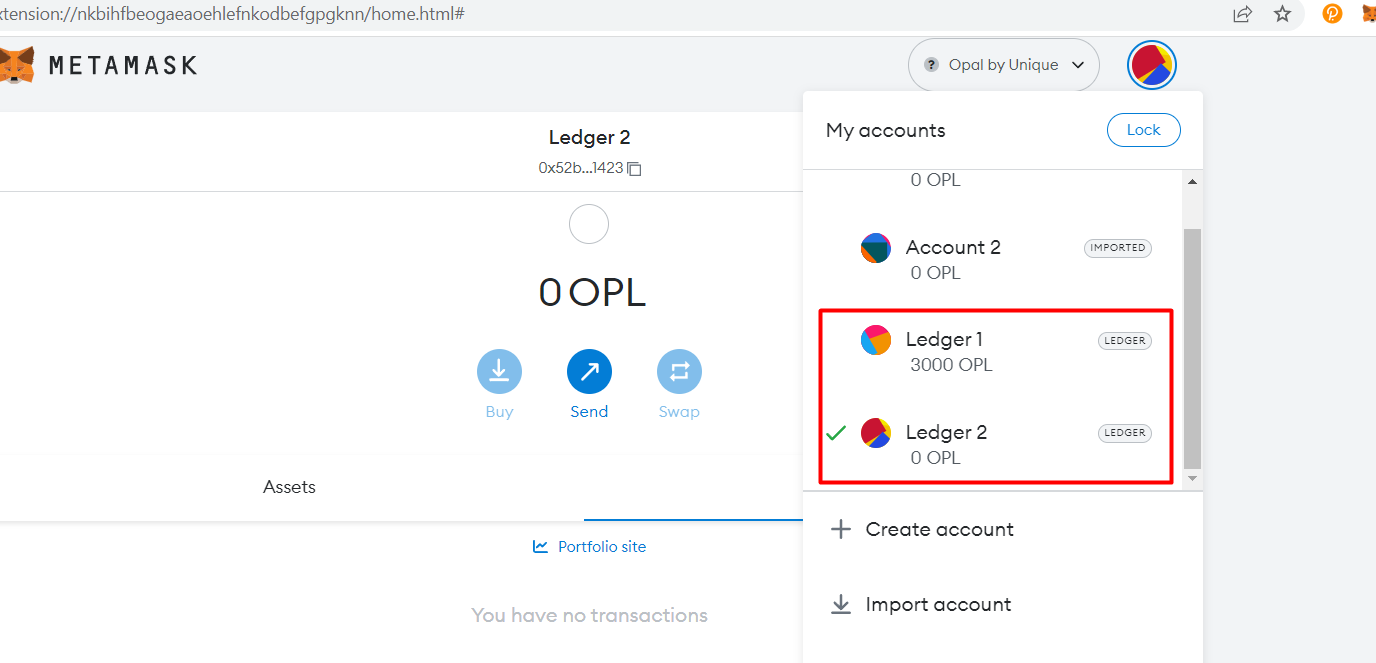Switch to the Assets tab
Viewport: 1376px width, 663px height.
[x=290, y=488]
